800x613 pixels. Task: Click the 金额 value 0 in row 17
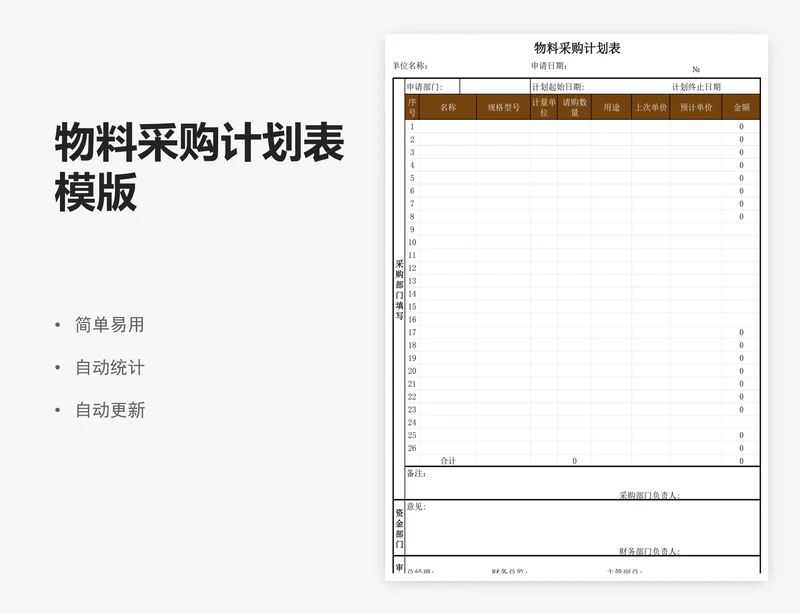point(741,332)
